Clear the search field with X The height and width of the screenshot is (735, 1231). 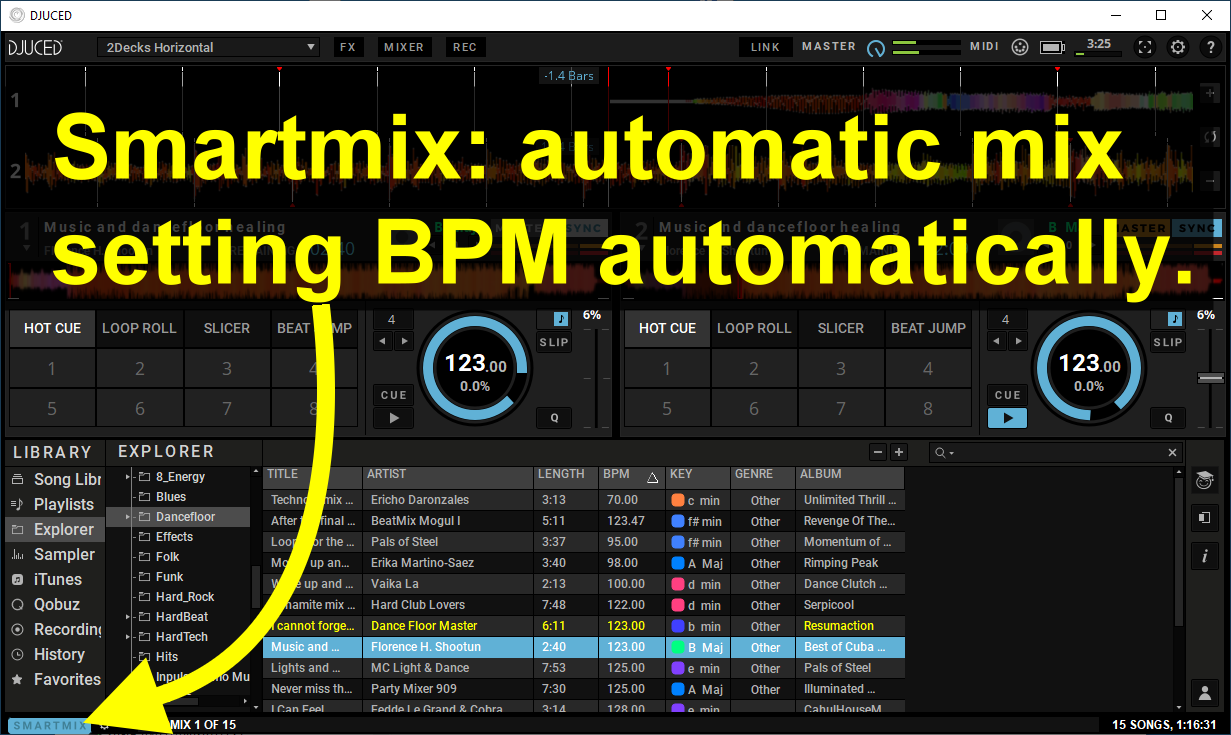click(1174, 453)
